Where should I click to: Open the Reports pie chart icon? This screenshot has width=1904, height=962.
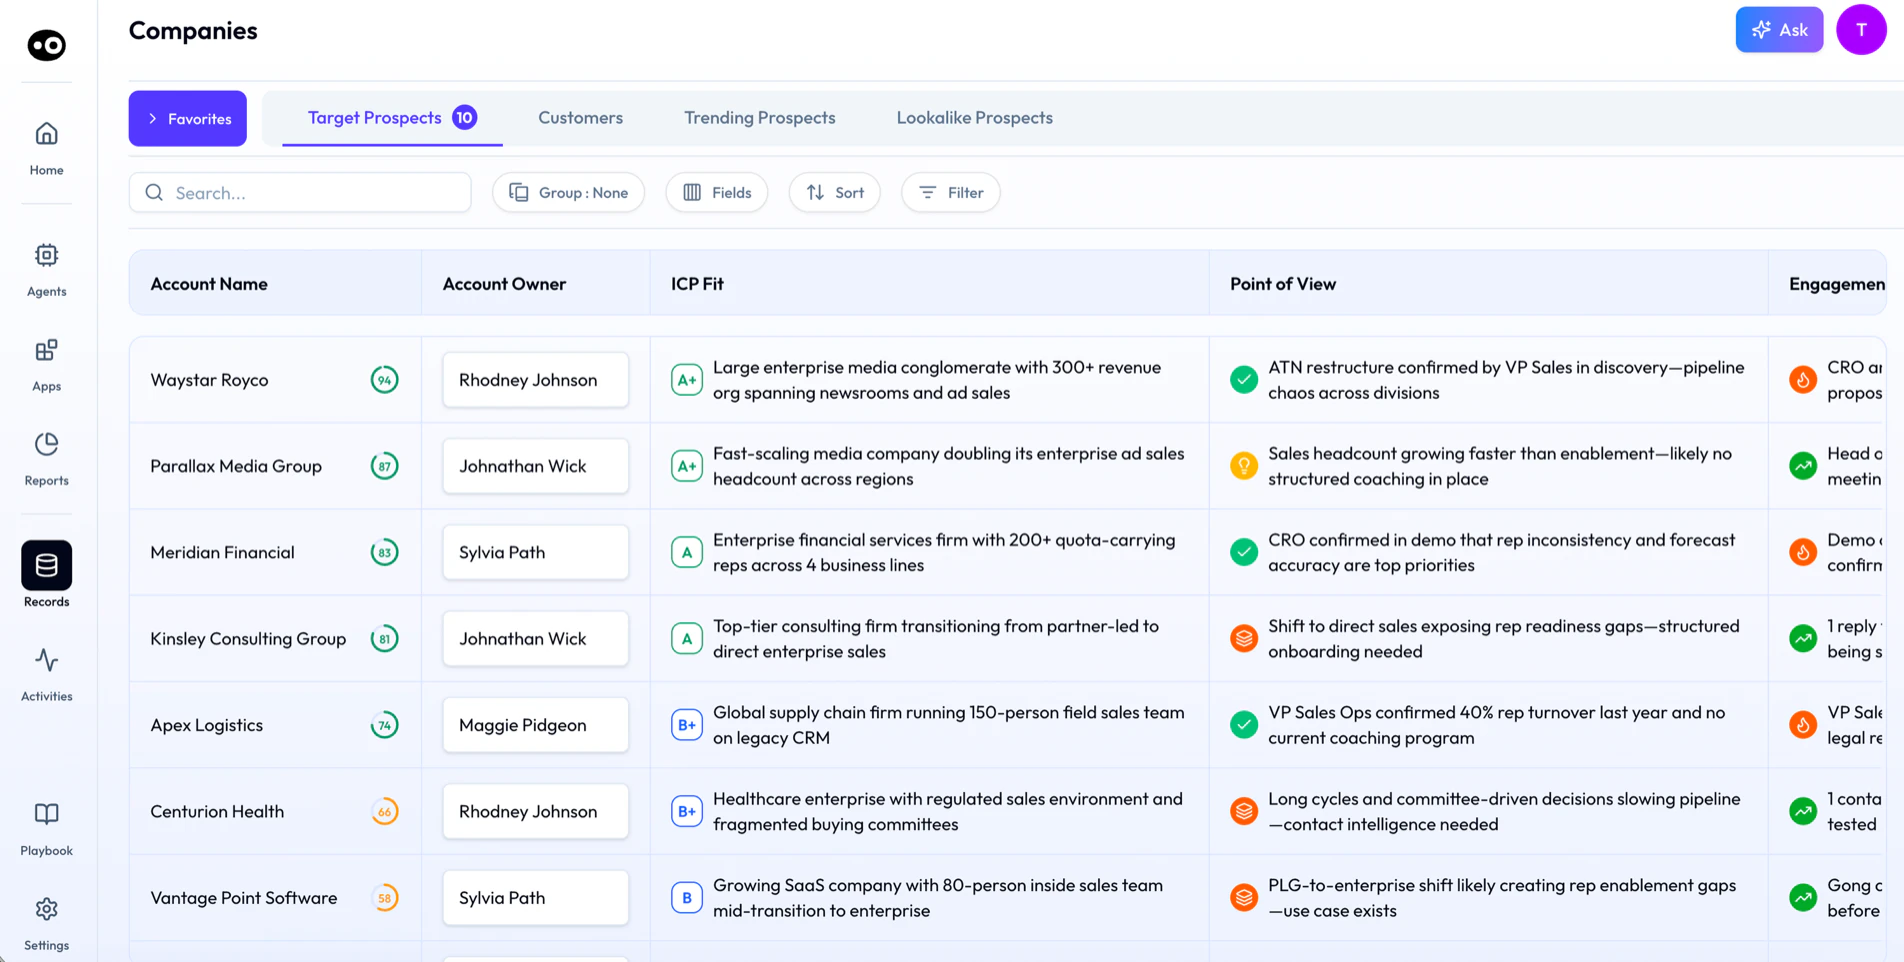(46, 444)
